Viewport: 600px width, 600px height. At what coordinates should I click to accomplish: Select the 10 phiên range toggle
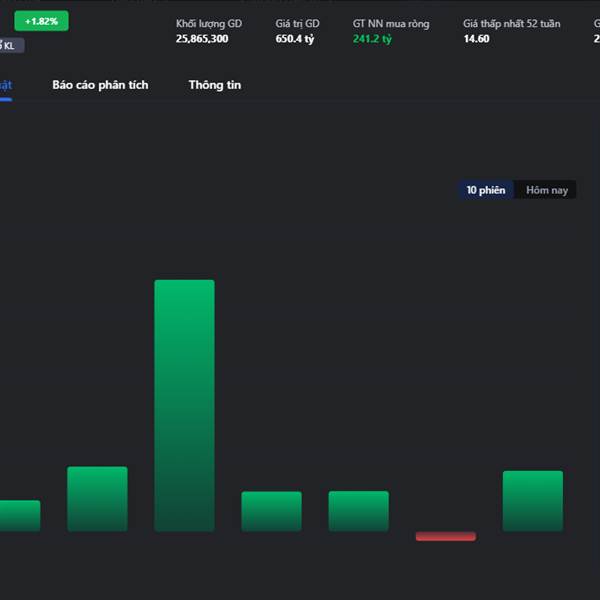click(x=486, y=190)
